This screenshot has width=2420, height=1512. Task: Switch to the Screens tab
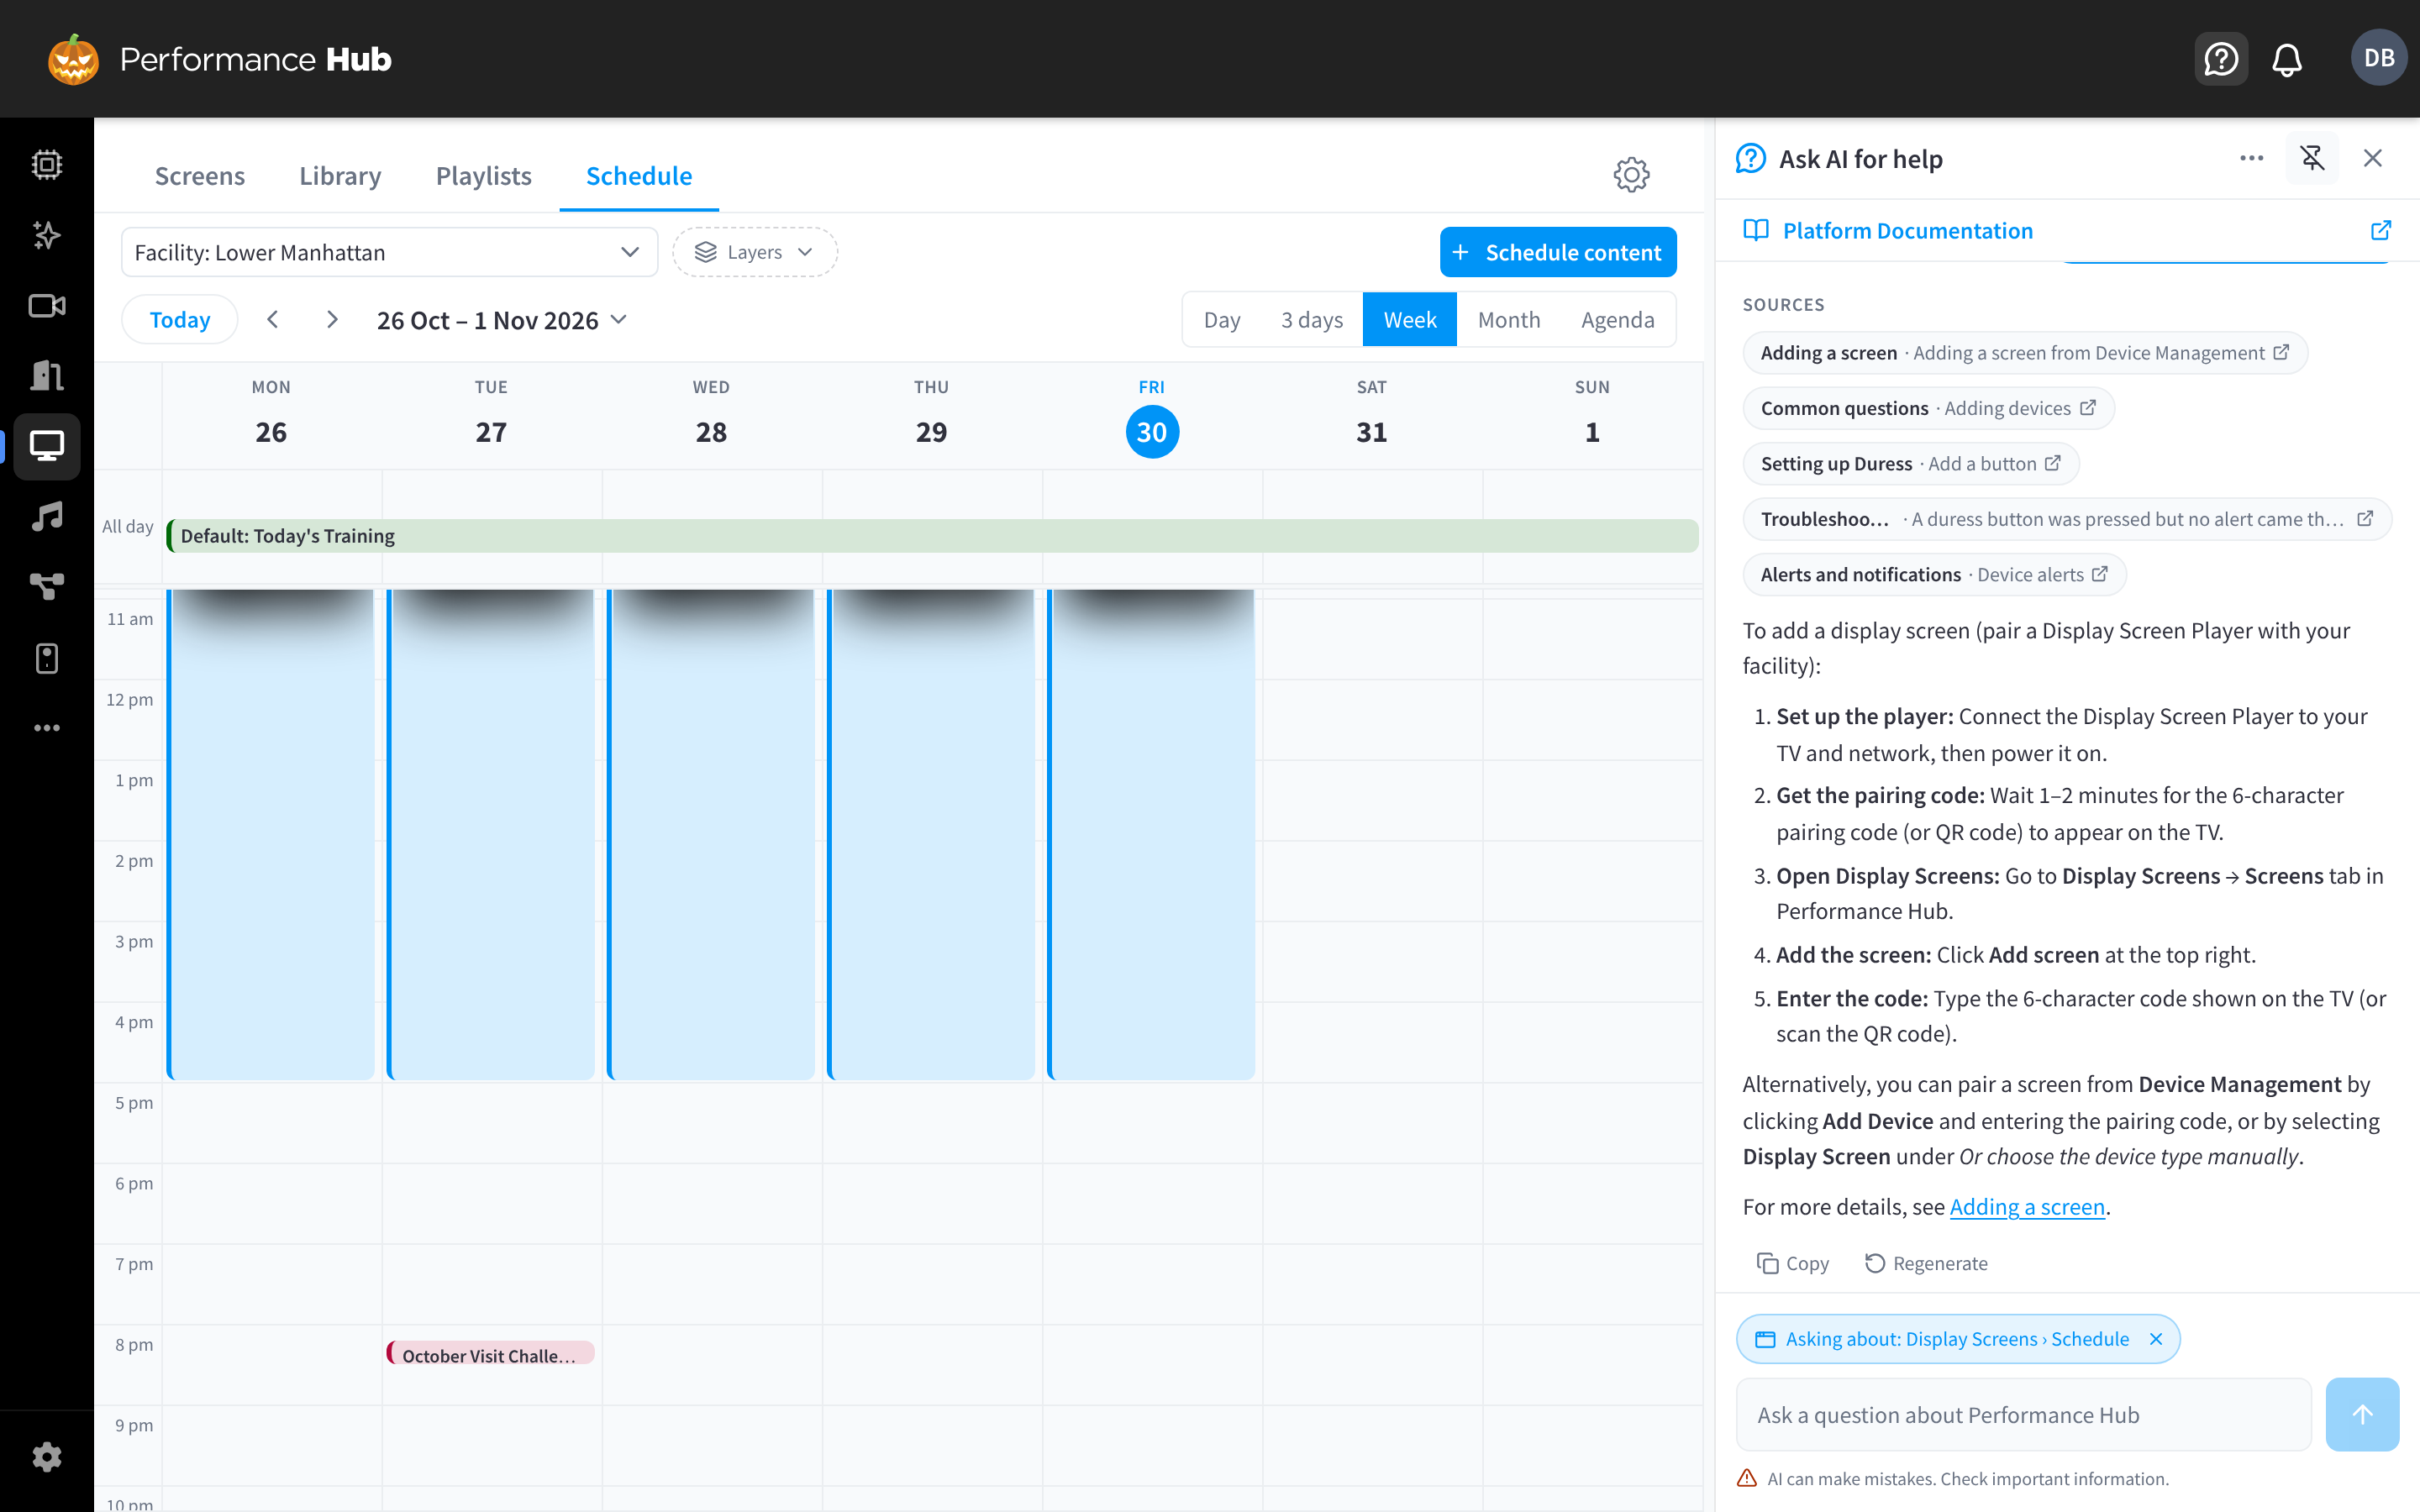point(199,176)
